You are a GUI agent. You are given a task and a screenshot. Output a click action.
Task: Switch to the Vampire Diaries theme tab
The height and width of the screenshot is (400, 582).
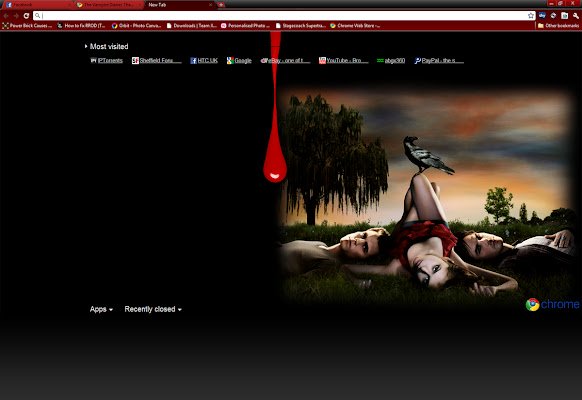[x=109, y=5]
